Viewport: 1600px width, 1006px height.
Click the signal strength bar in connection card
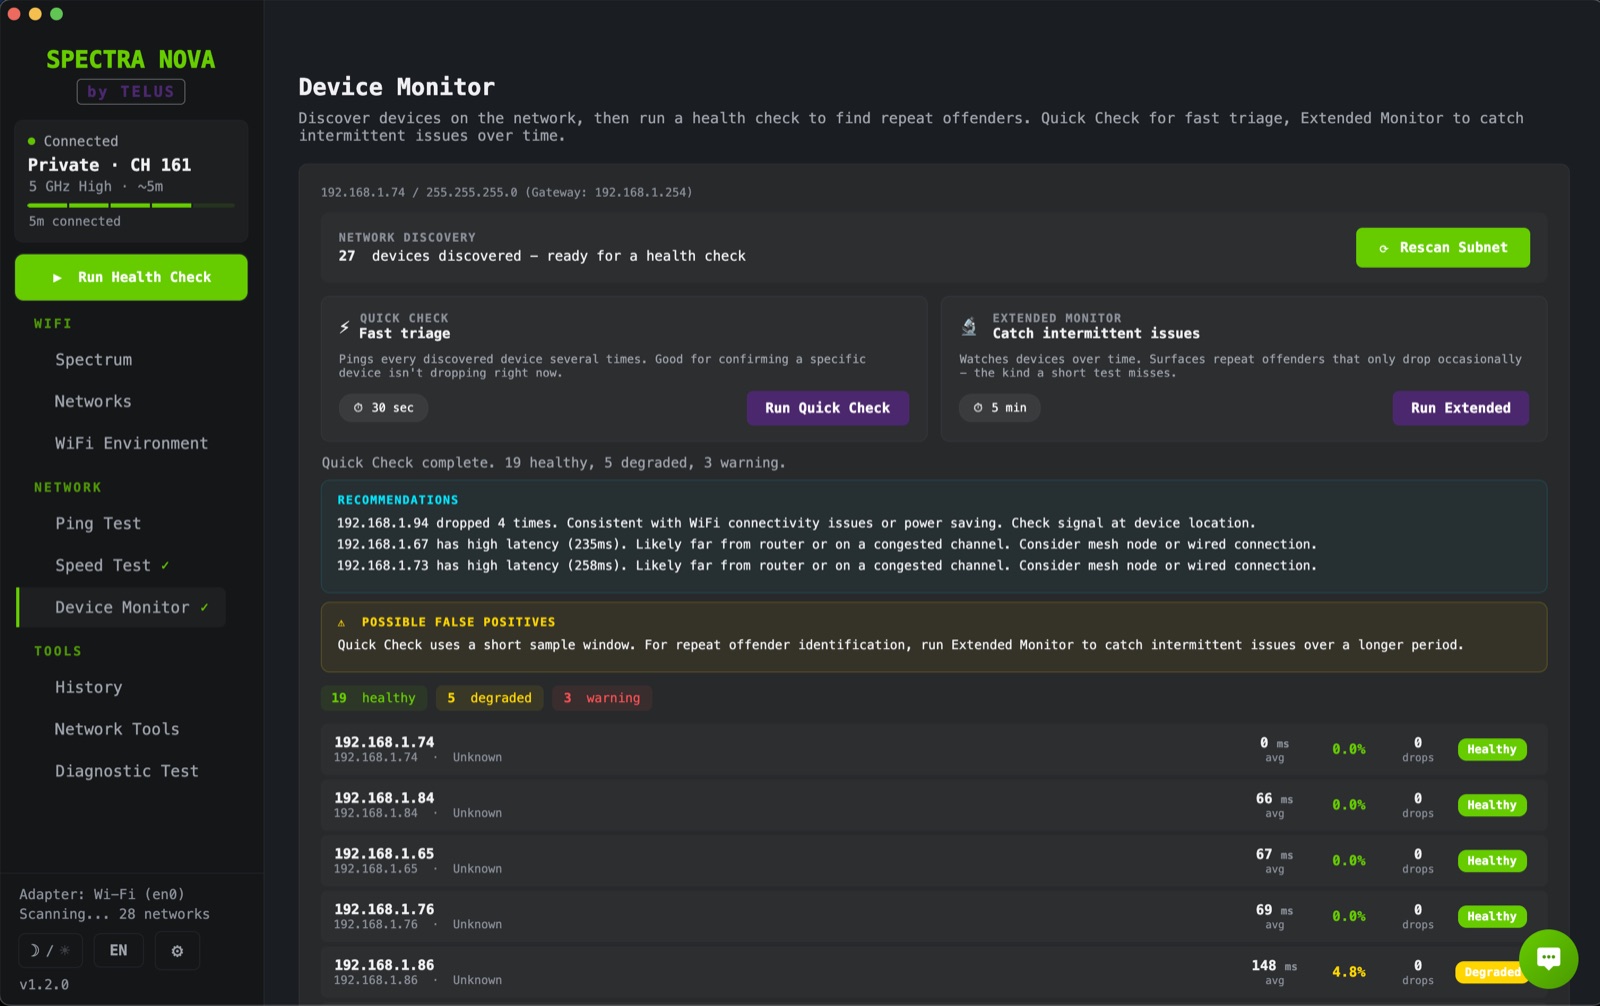pyautogui.click(x=131, y=205)
